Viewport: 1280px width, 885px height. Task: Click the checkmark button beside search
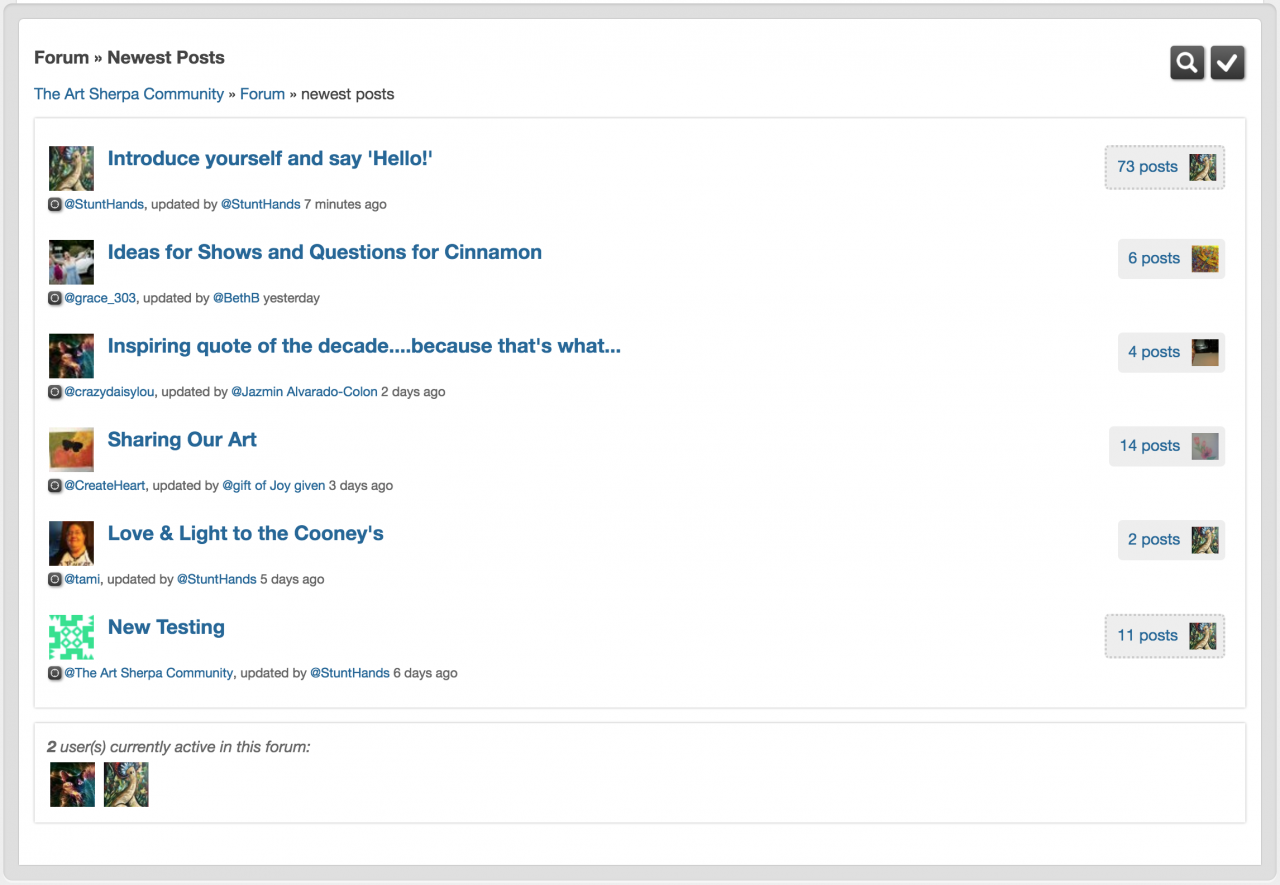coord(1227,63)
